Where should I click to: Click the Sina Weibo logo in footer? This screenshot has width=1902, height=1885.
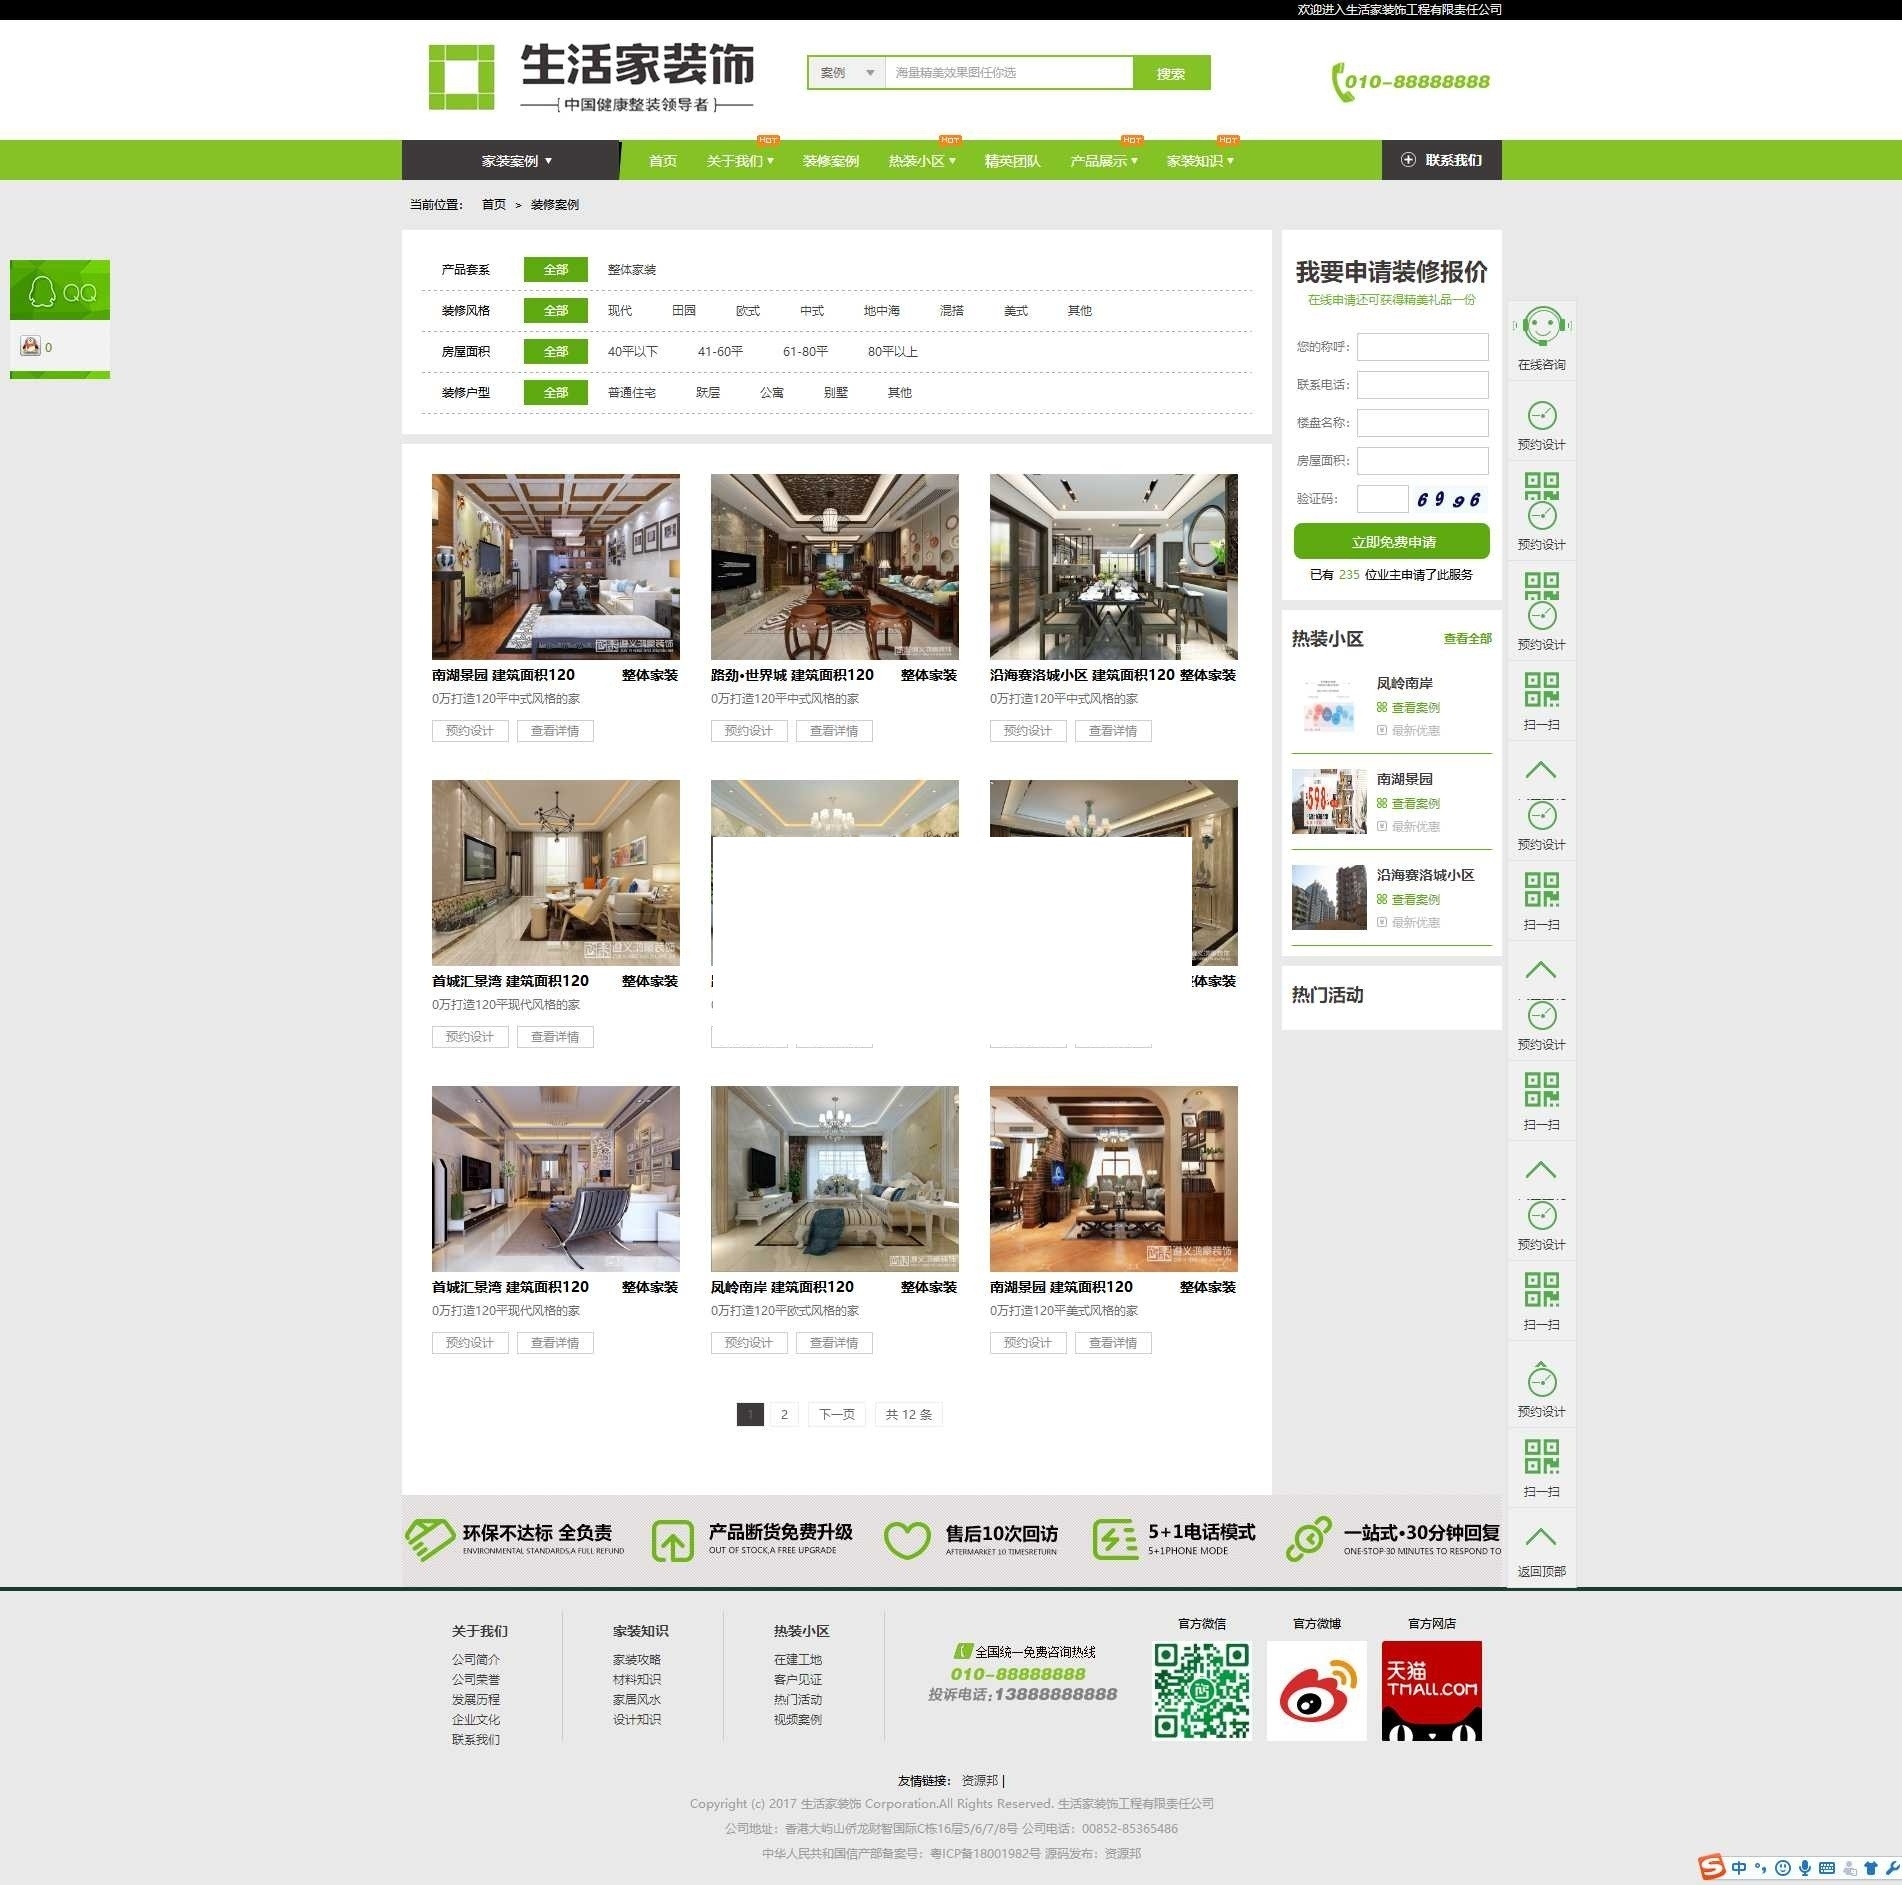click(1316, 1690)
